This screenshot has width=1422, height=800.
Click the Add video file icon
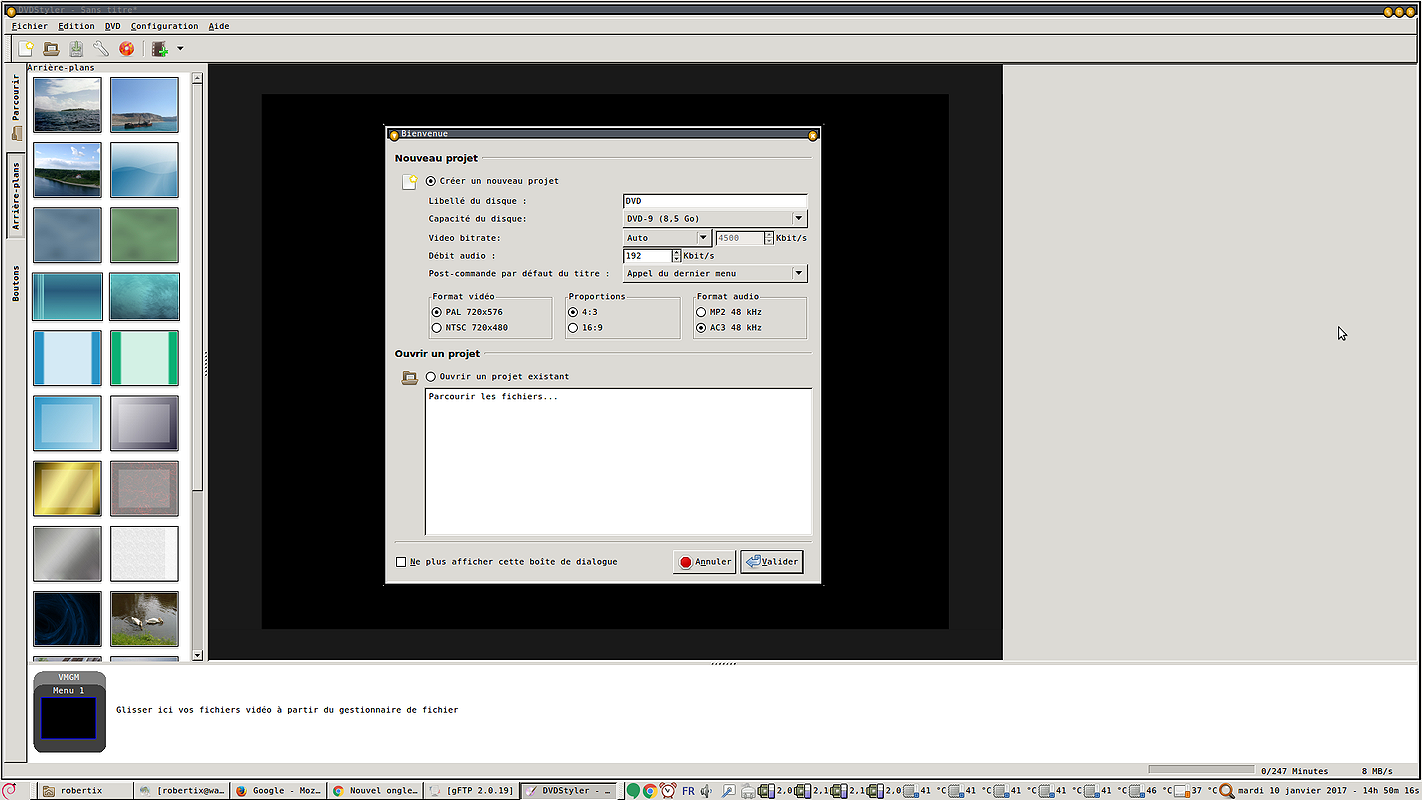click(x=159, y=48)
